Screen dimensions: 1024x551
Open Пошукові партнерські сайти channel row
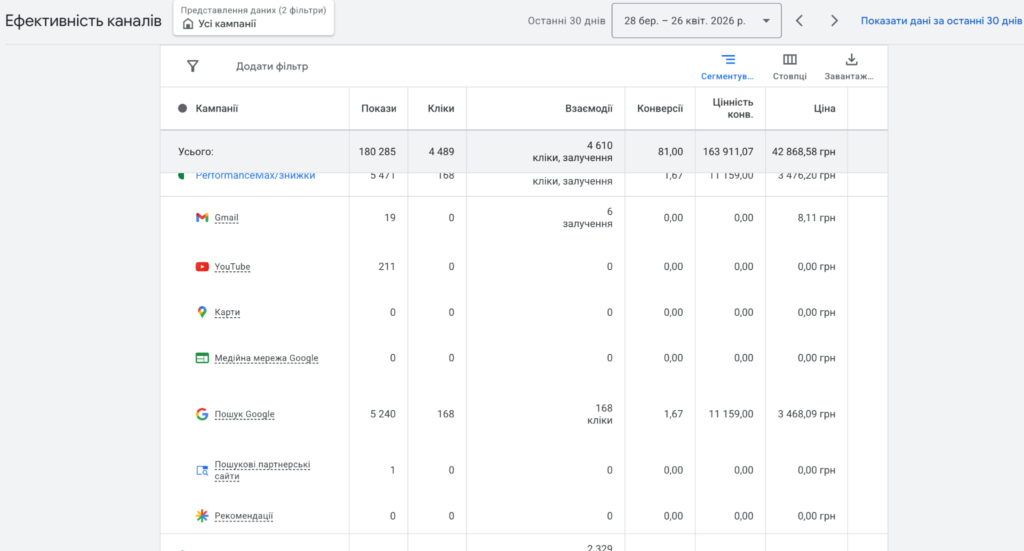[262, 470]
